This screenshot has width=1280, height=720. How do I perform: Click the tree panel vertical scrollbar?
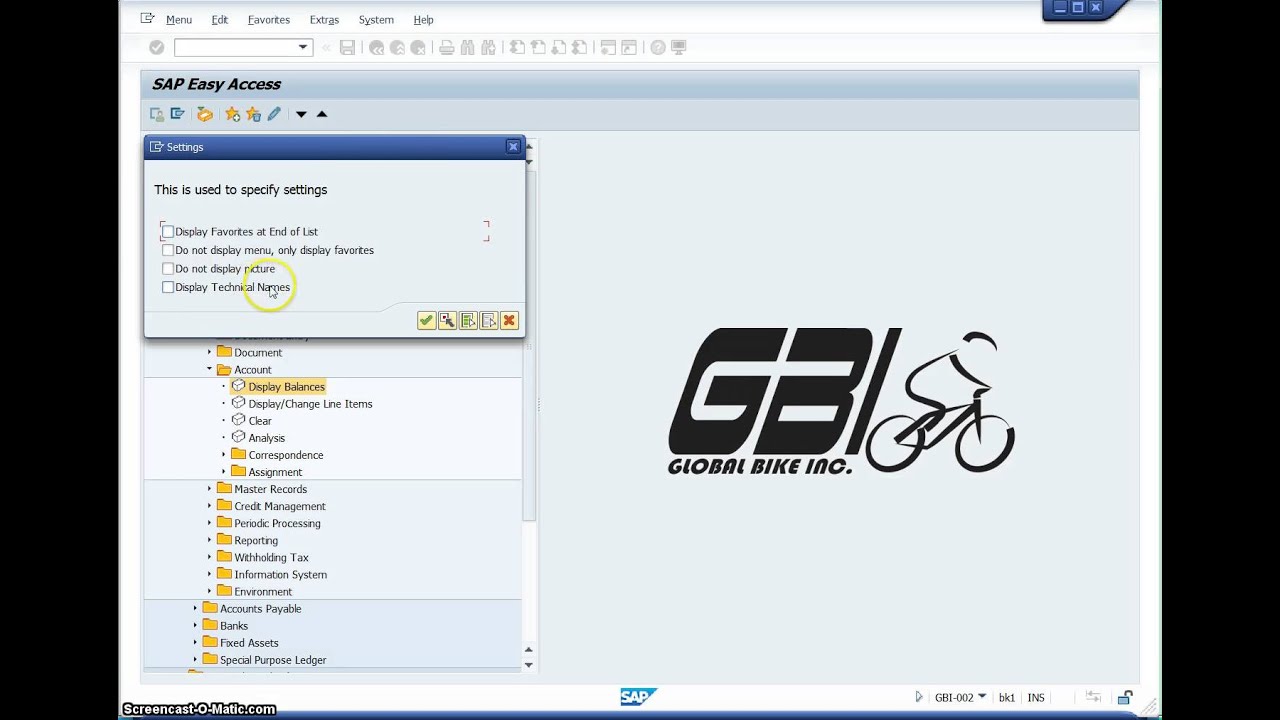pos(529,345)
